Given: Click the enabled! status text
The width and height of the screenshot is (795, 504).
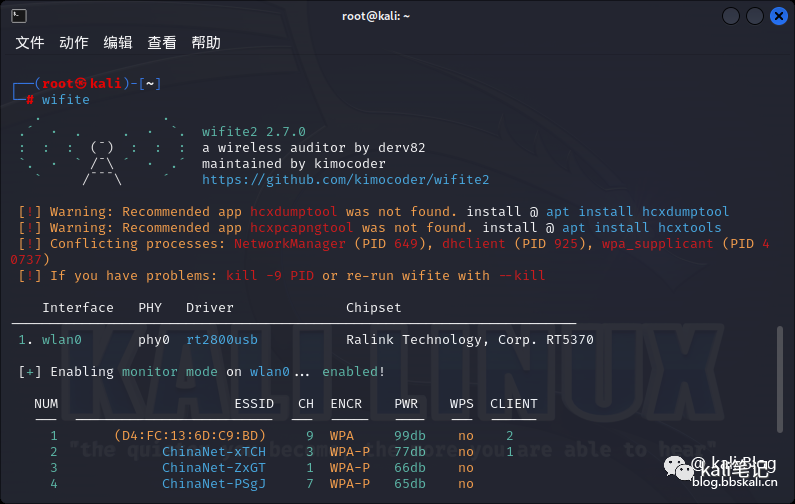Looking at the screenshot, I should (x=353, y=372).
